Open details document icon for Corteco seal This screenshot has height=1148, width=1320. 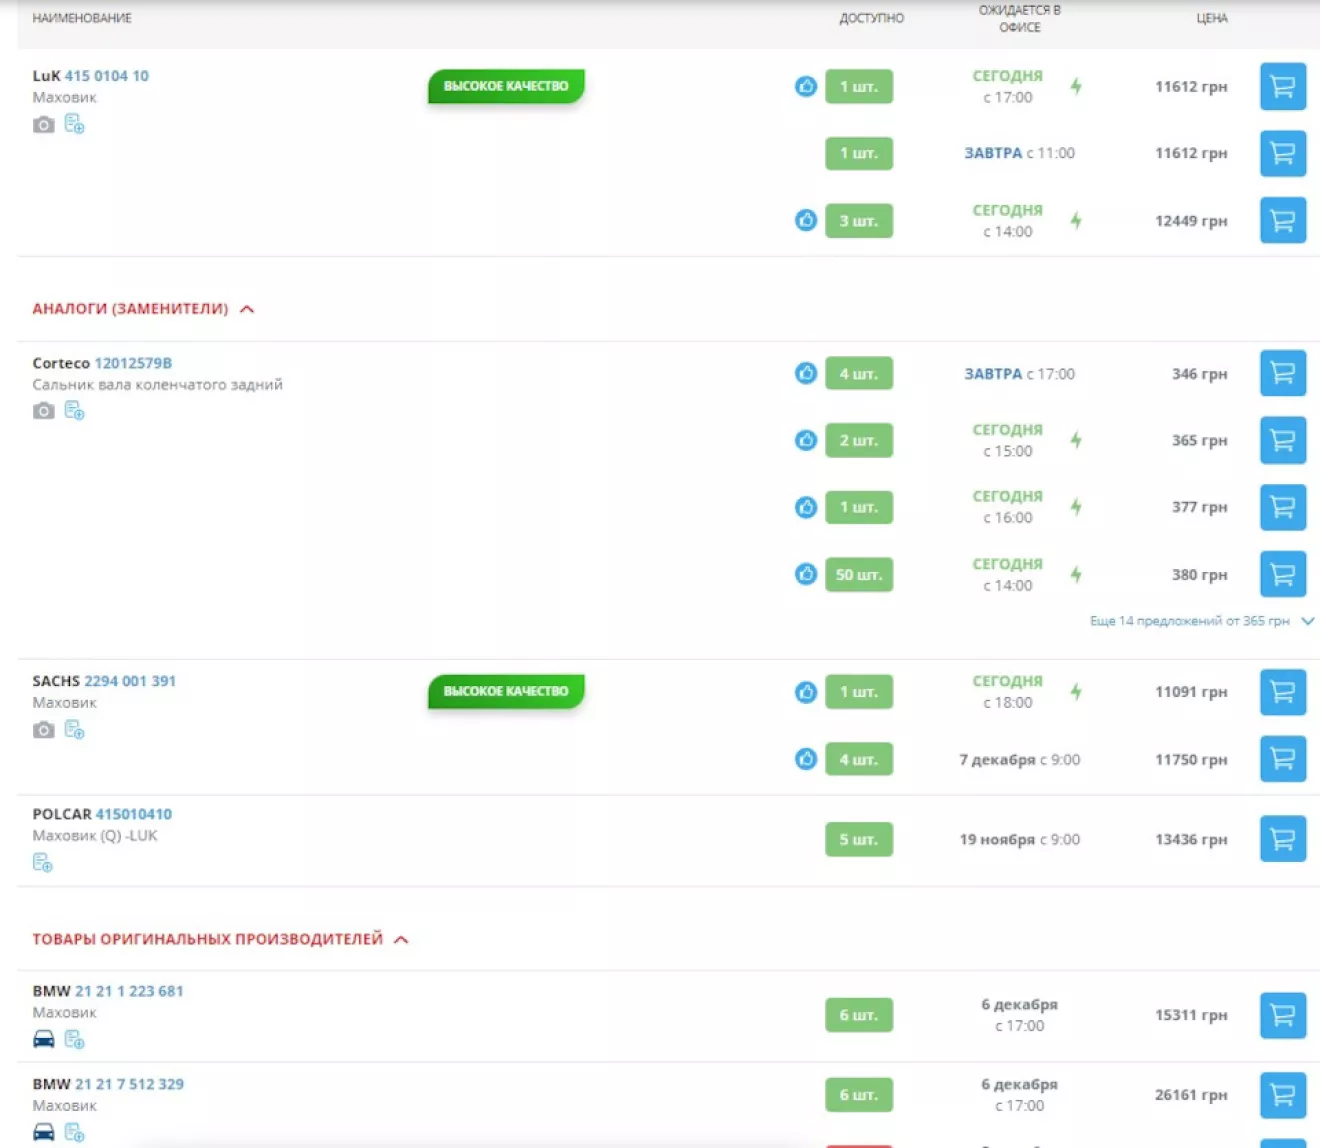tap(74, 410)
